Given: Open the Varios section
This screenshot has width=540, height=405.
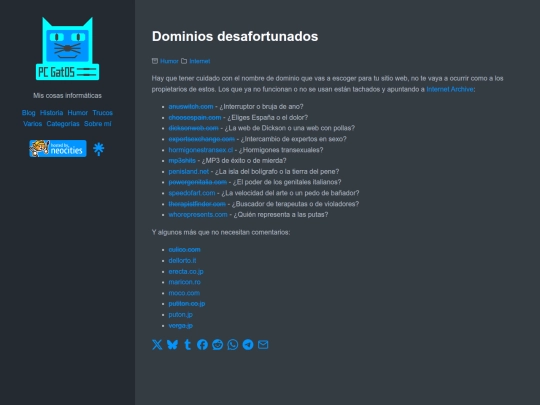Looking at the screenshot, I should 32,124.
